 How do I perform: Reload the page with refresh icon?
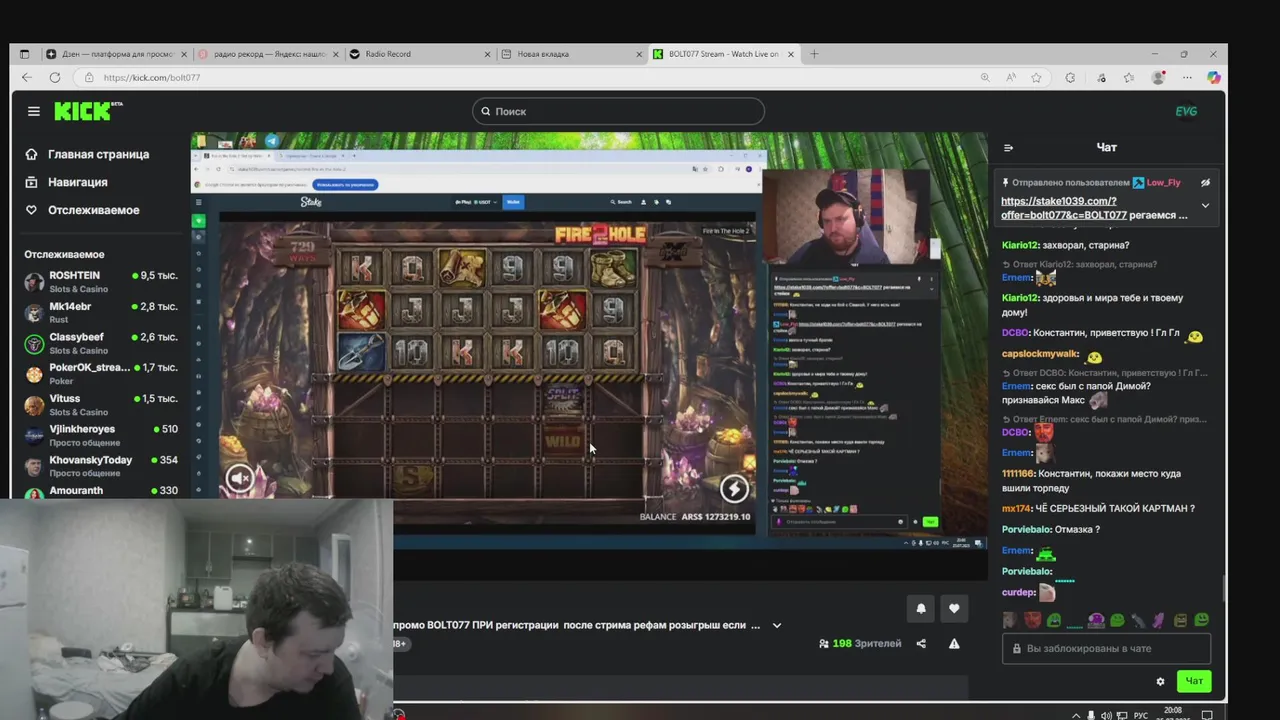55,77
